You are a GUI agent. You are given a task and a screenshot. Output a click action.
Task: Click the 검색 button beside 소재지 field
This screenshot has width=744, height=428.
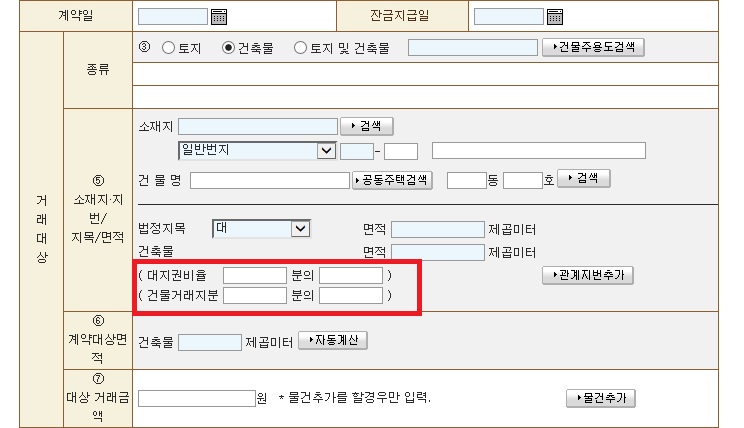tap(366, 126)
